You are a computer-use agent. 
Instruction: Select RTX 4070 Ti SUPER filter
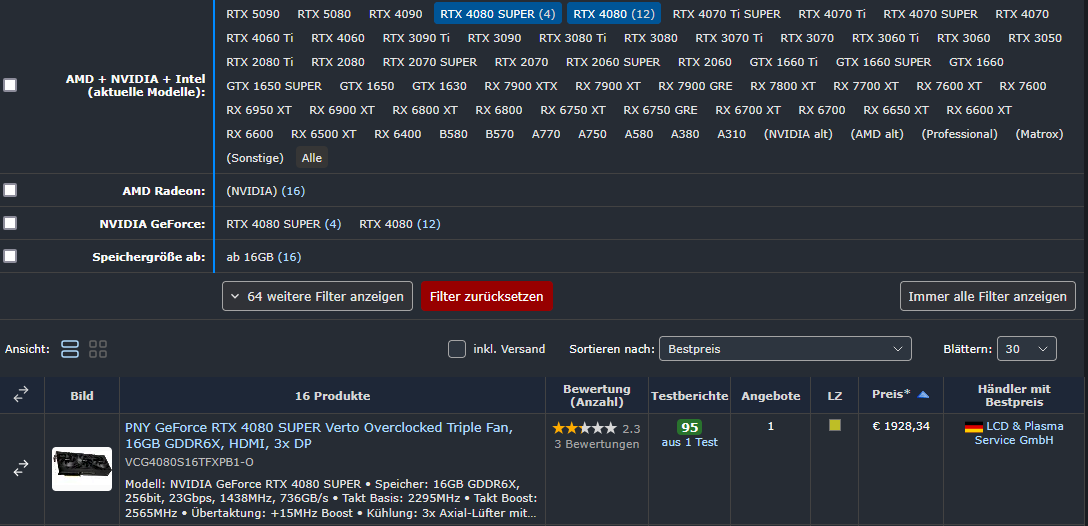pyautogui.click(x=726, y=14)
